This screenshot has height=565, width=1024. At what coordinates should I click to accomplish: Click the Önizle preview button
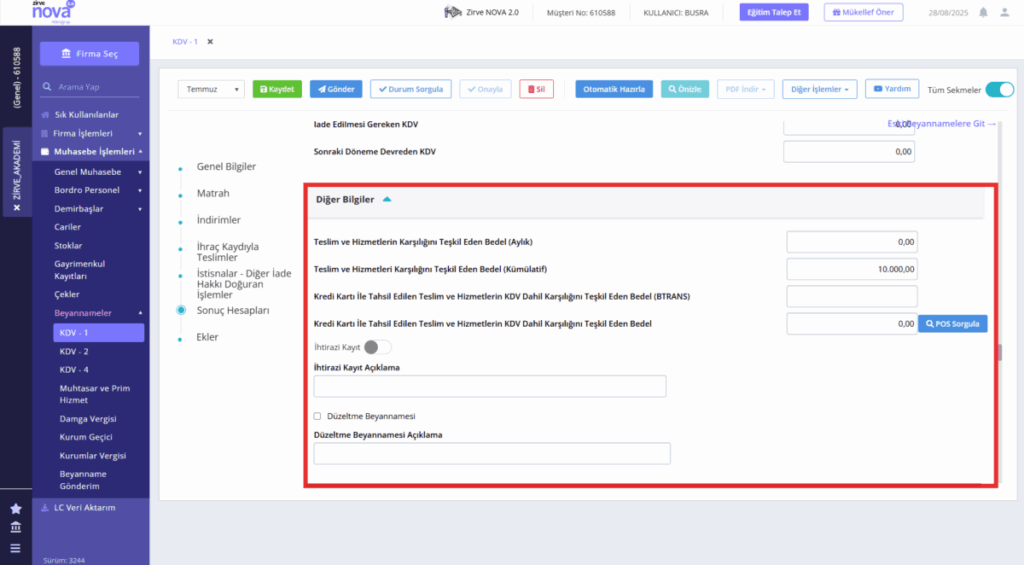pos(684,89)
